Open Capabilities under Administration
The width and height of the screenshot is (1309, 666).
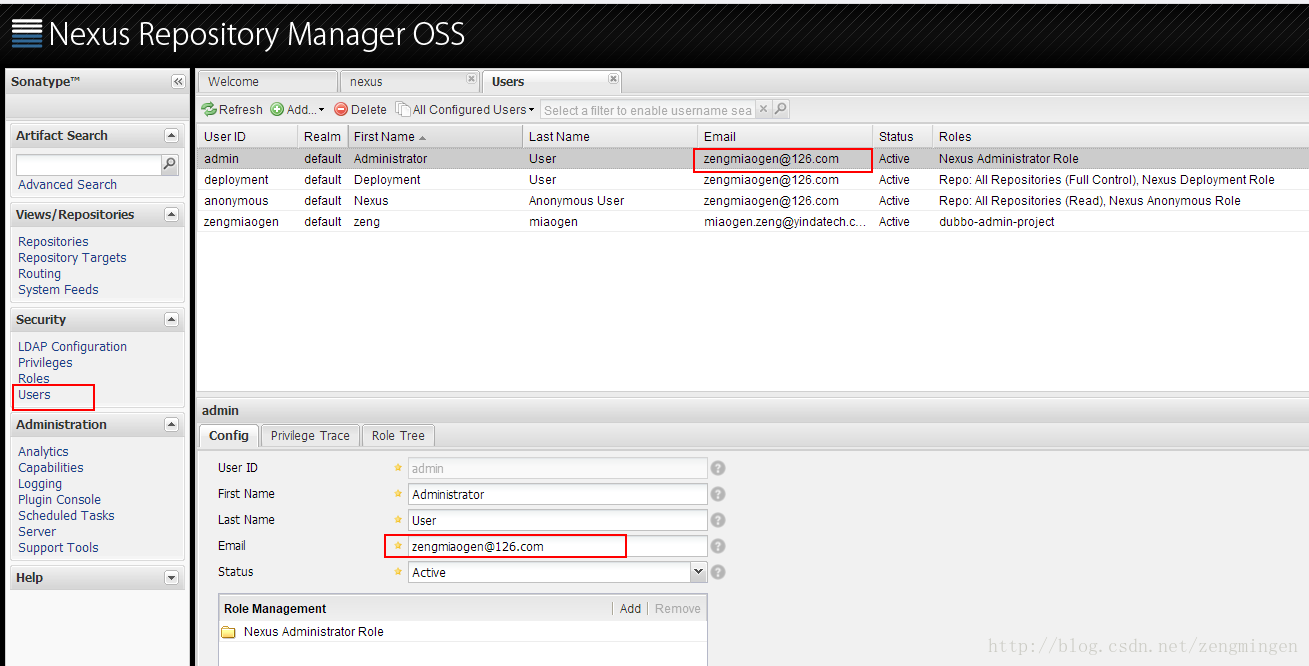(51, 468)
